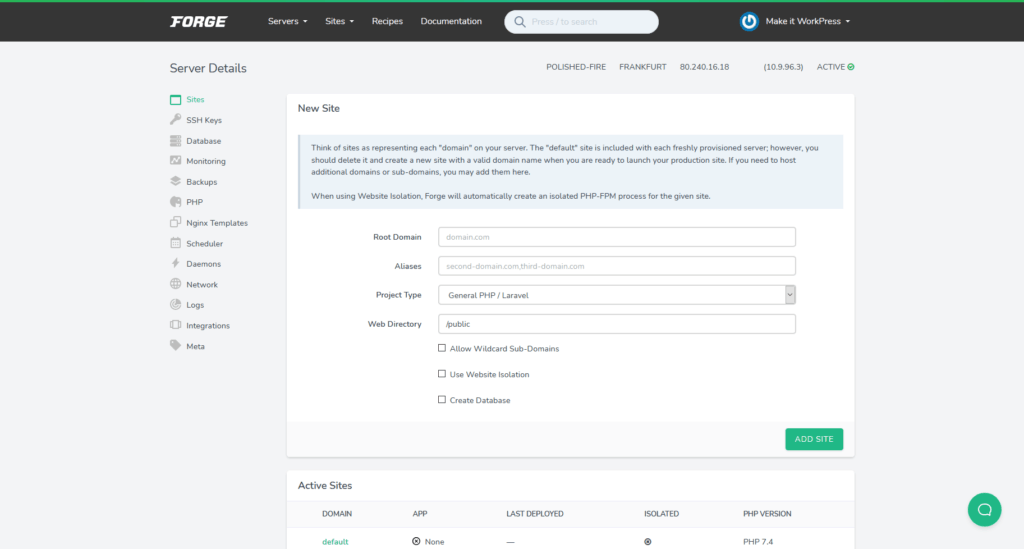Click the Network globe icon
The height and width of the screenshot is (549, 1024).
point(175,284)
